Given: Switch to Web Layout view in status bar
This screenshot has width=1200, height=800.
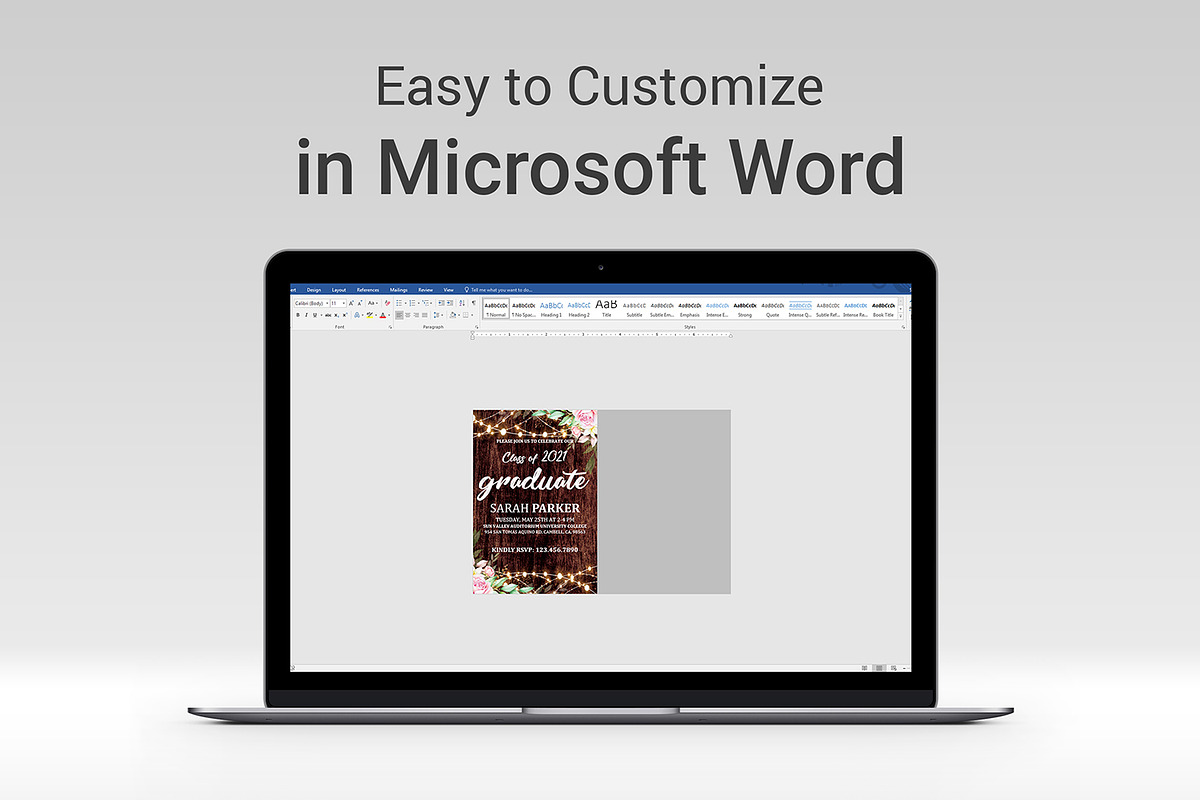Looking at the screenshot, I should pos(893,668).
